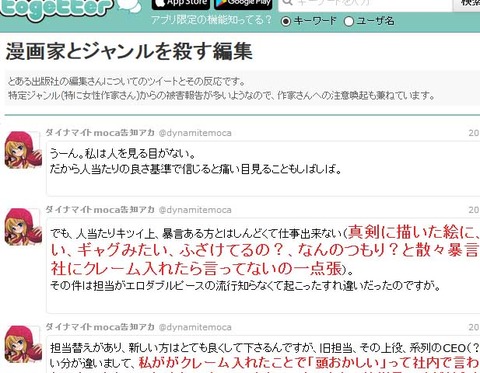Click description line 特定ジャンル(特に女性作家さん)

(x=221, y=96)
